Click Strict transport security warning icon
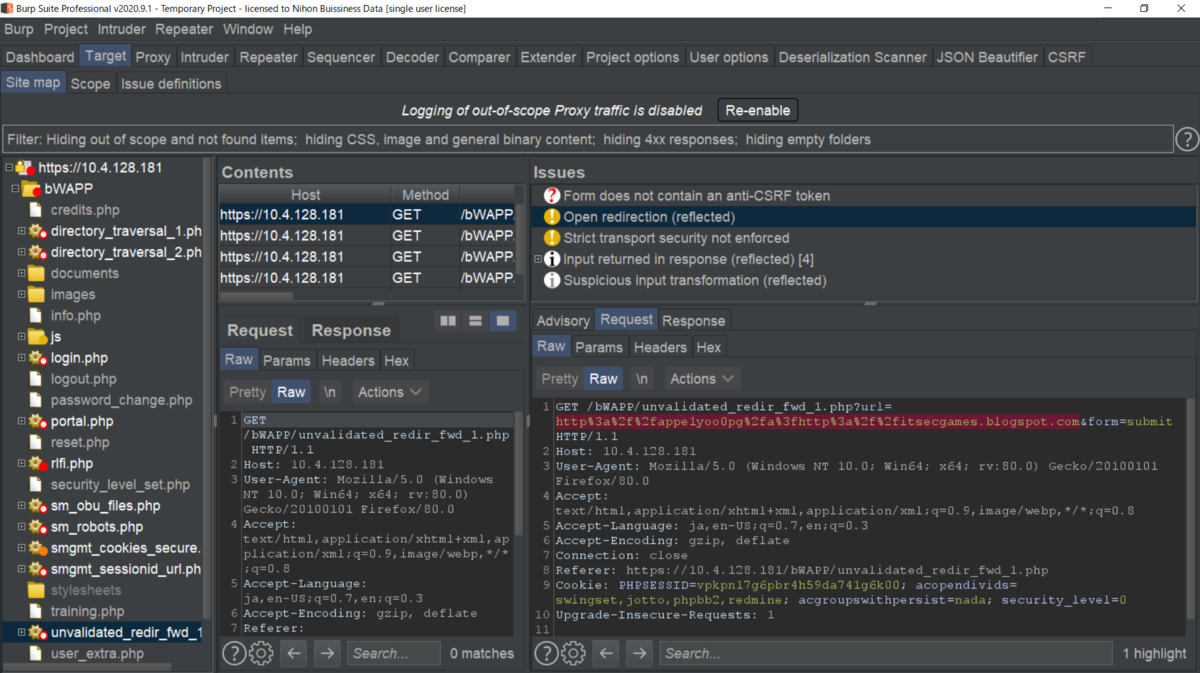 [x=552, y=238]
